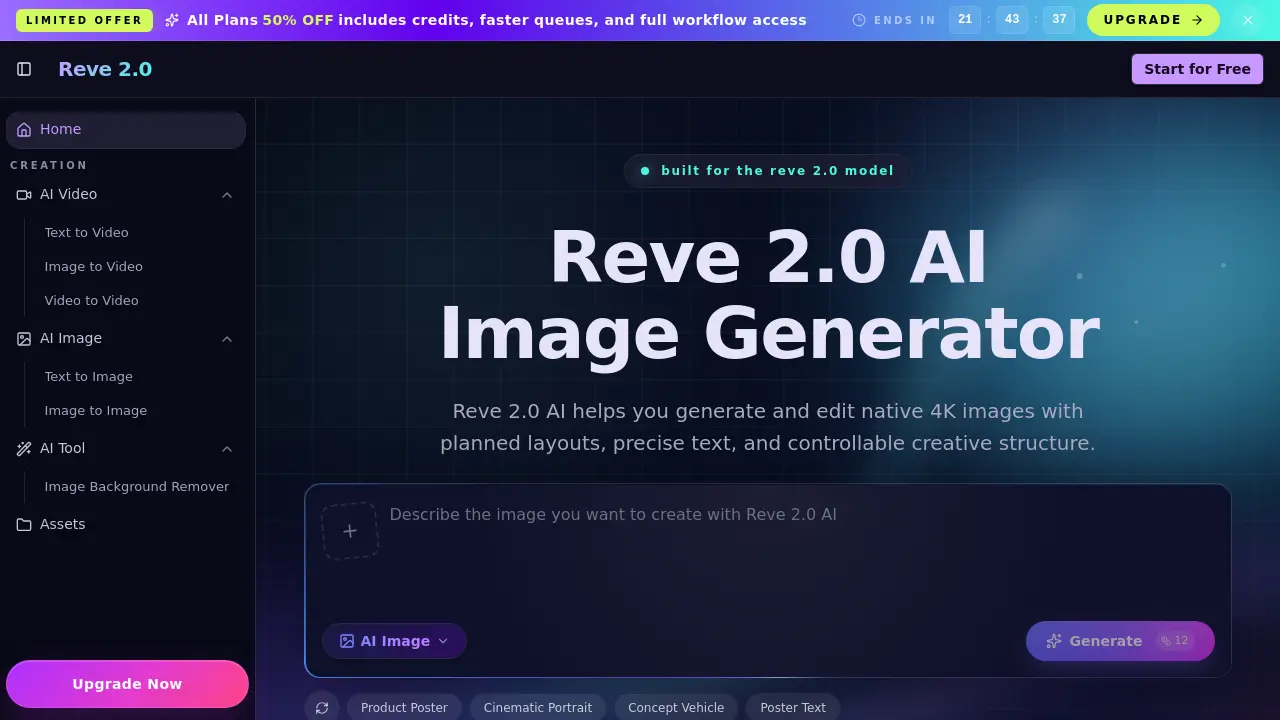The width and height of the screenshot is (1280, 720).
Task: Click Start for Free button
Action: click(1197, 69)
